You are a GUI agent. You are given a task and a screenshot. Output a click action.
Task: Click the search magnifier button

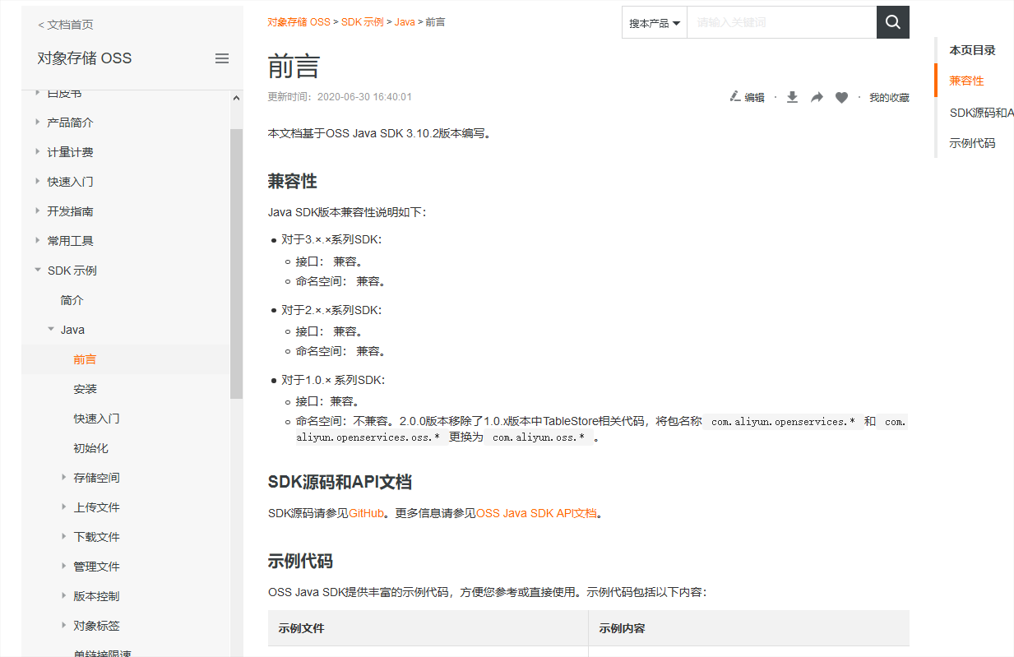point(892,22)
